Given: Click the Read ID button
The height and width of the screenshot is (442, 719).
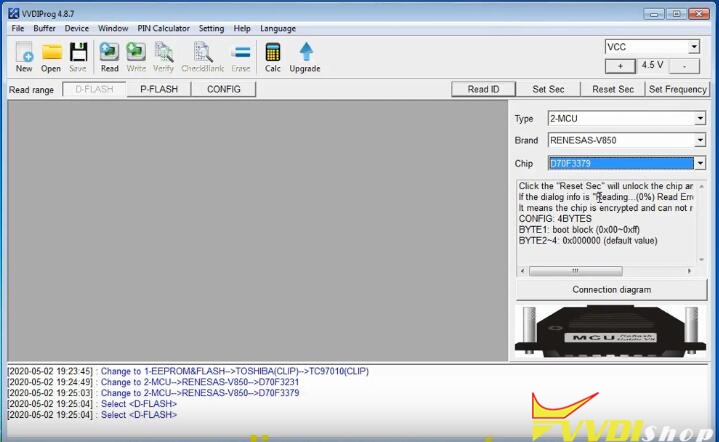Looking at the screenshot, I should click(483, 89).
